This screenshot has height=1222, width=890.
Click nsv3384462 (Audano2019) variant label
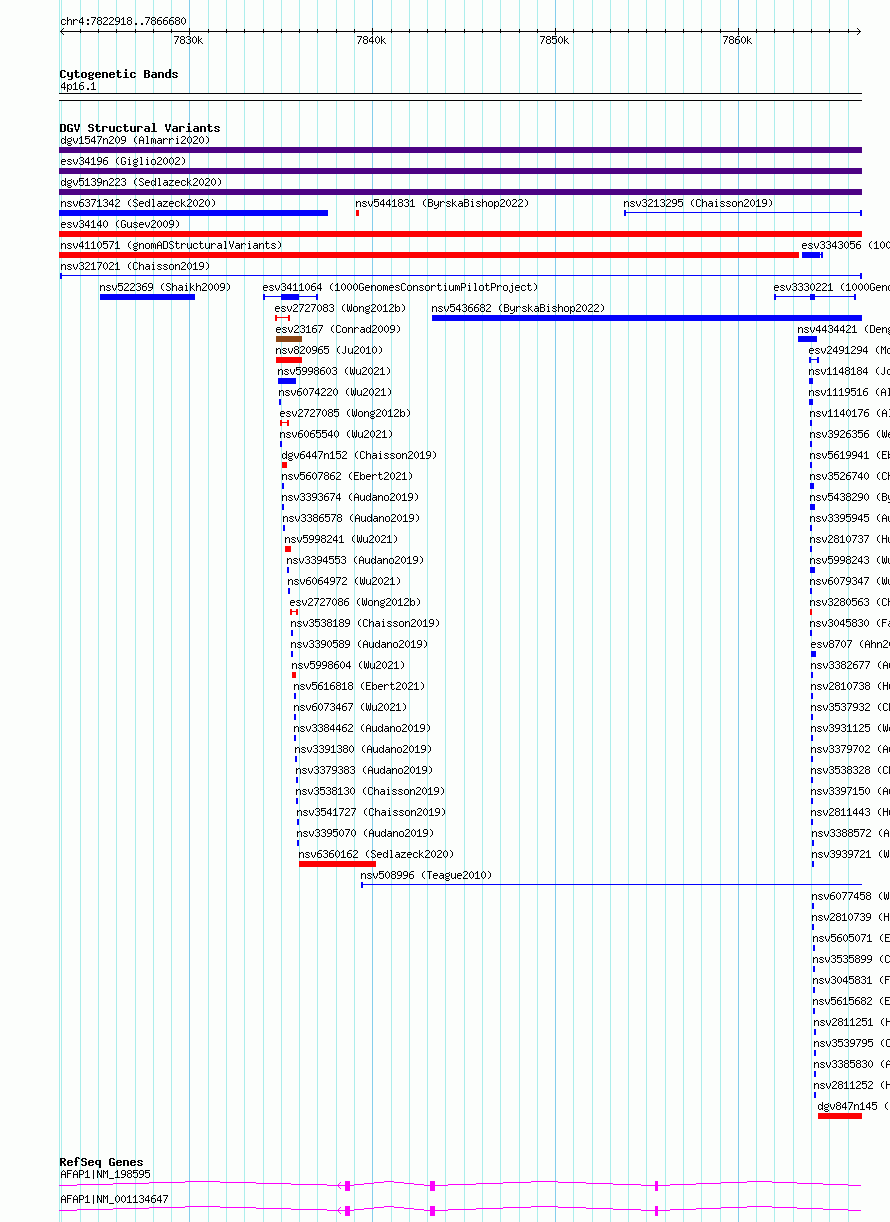363,728
